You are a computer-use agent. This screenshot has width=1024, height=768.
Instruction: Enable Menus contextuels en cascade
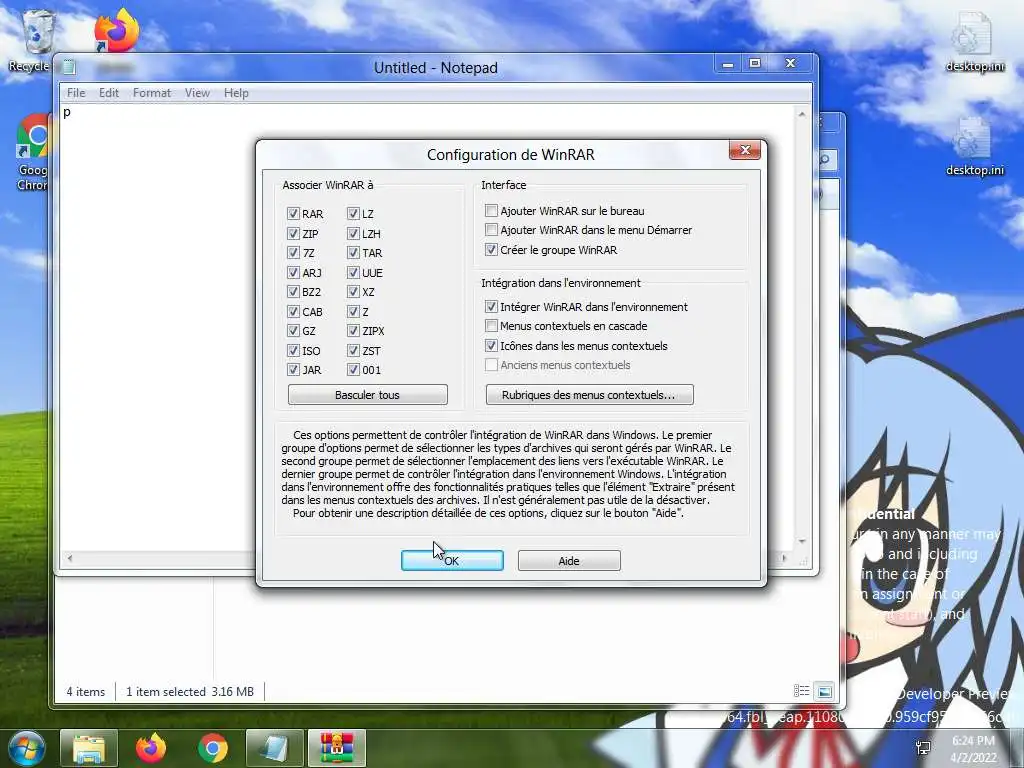coord(491,325)
